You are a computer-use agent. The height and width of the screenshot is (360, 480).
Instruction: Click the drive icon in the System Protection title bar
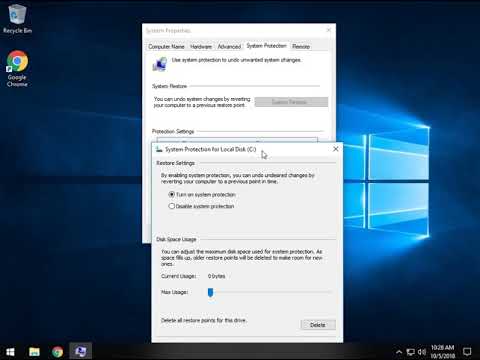tap(159, 149)
